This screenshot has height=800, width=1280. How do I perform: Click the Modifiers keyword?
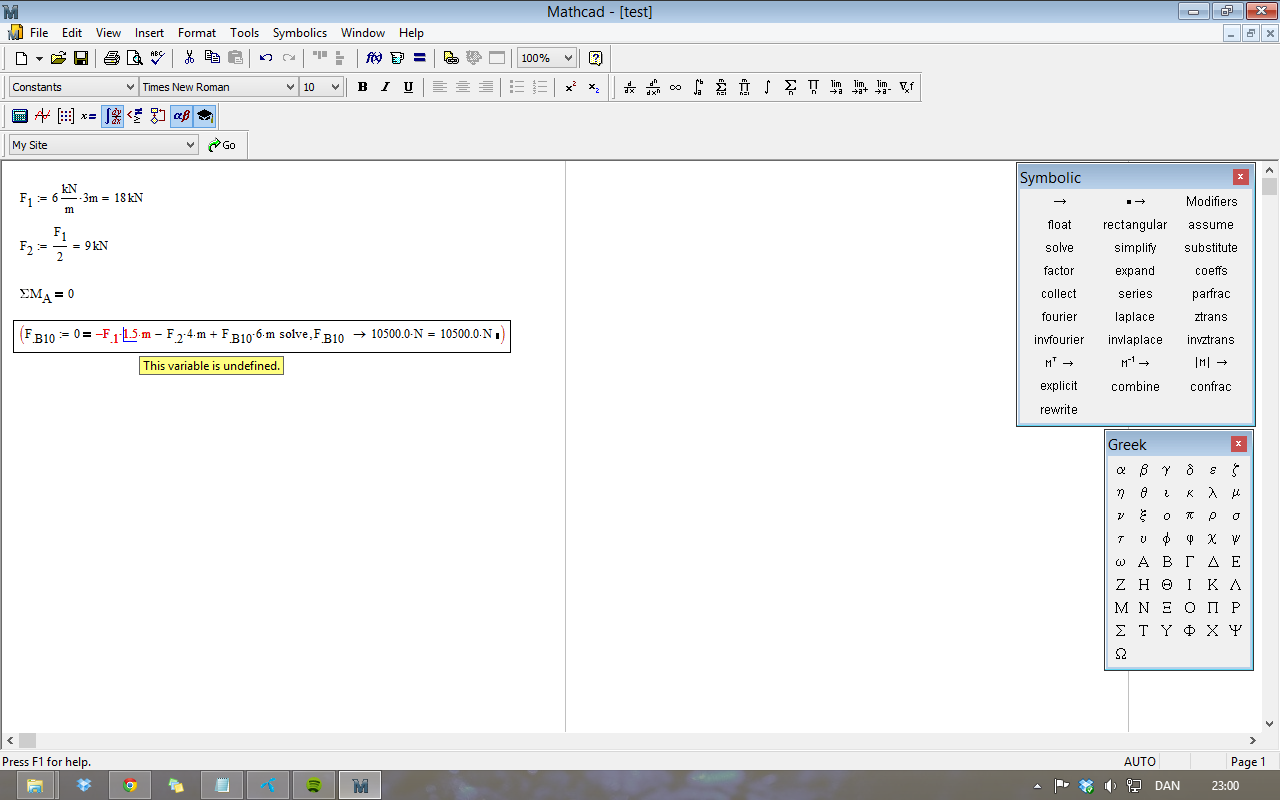(x=1211, y=201)
